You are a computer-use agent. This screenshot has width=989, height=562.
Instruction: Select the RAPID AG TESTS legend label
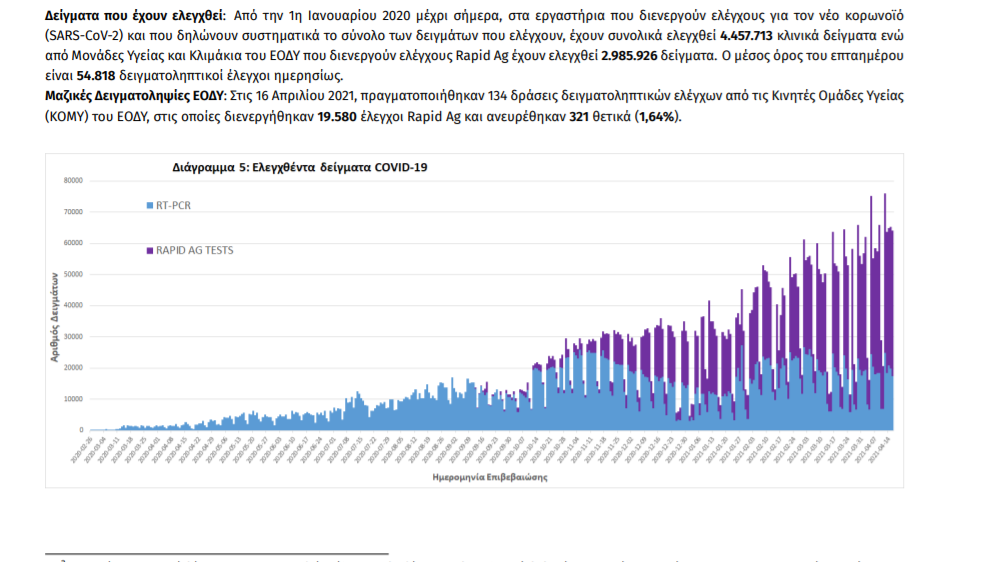click(x=194, y=250)
